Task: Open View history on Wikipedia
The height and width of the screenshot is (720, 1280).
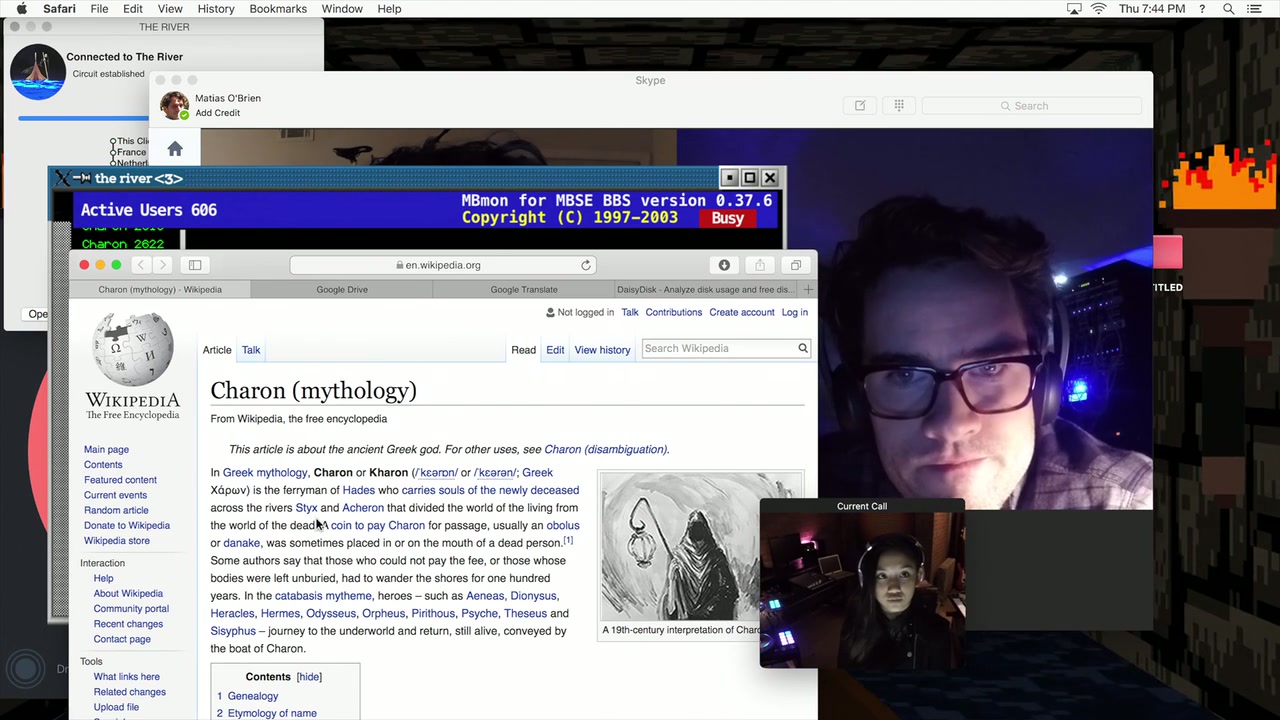Action: [602, 350]
